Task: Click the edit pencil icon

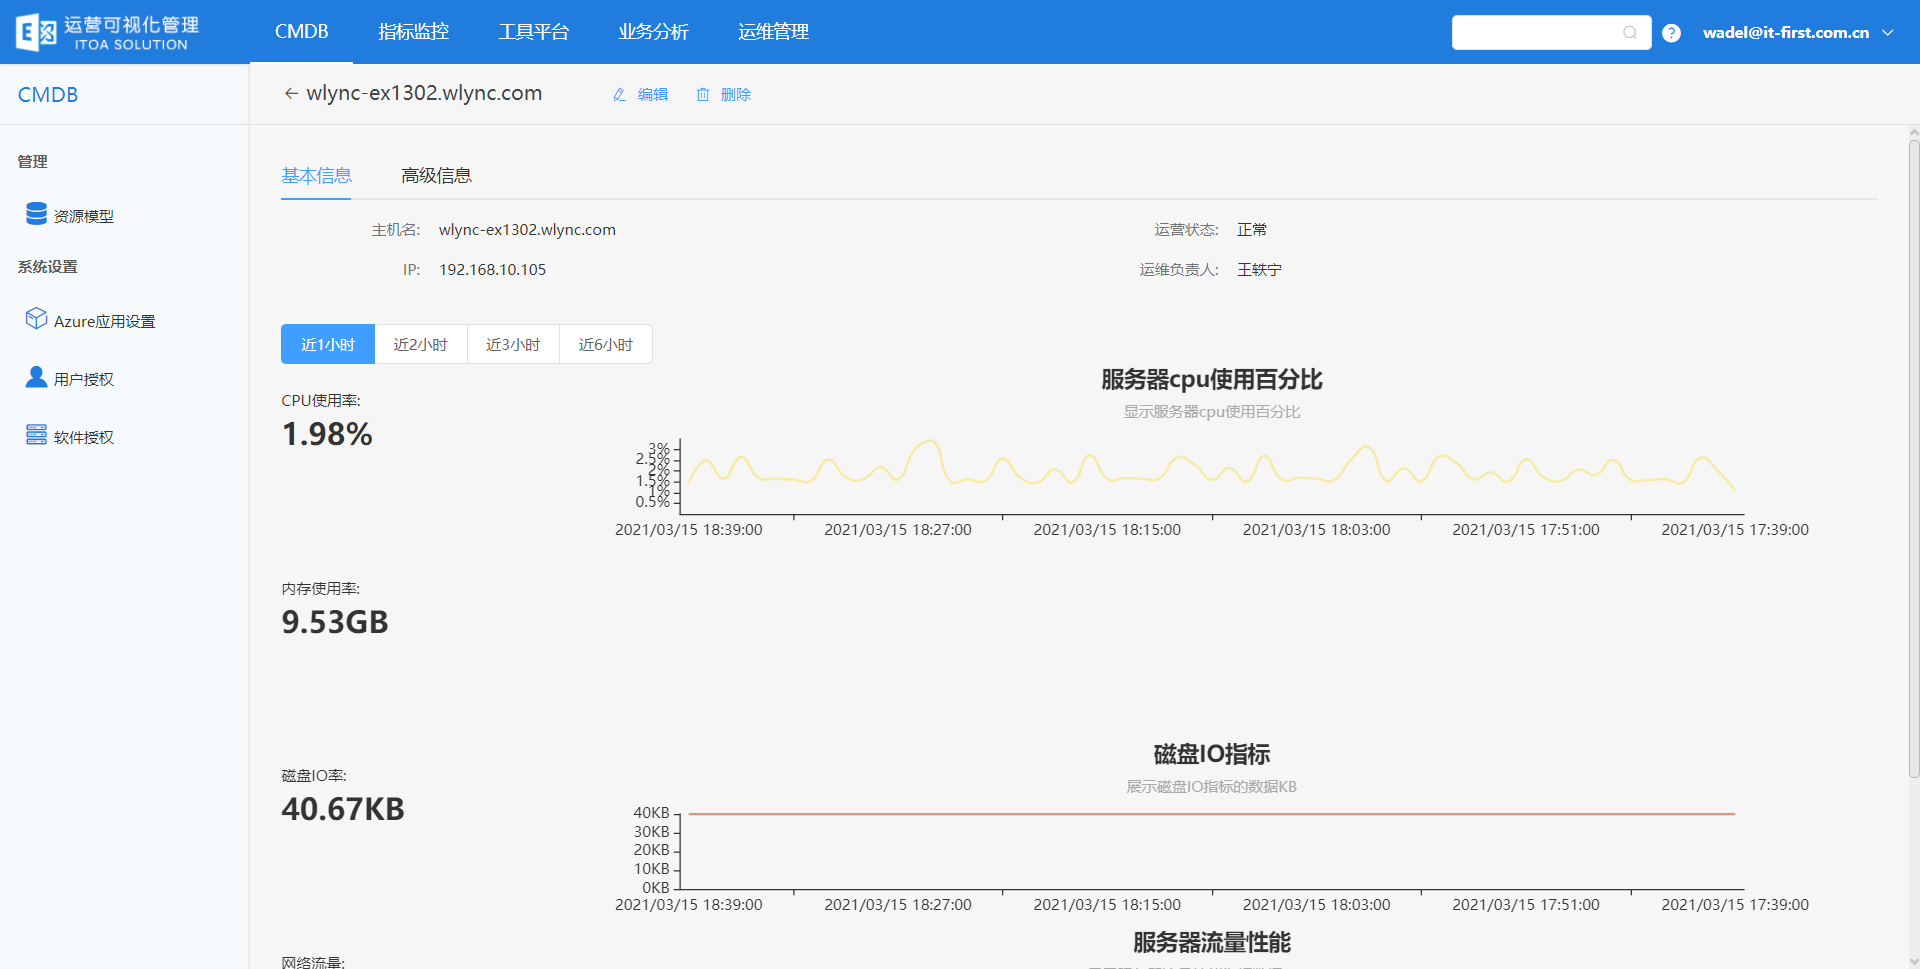Action: pos(620,94)
